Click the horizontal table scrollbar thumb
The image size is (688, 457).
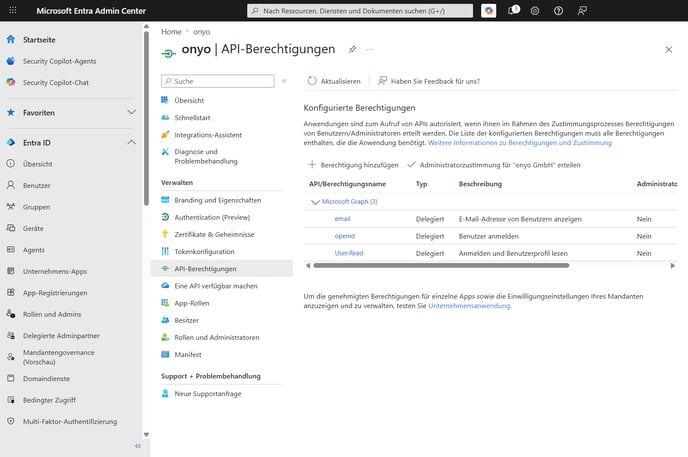pos(441,265)
